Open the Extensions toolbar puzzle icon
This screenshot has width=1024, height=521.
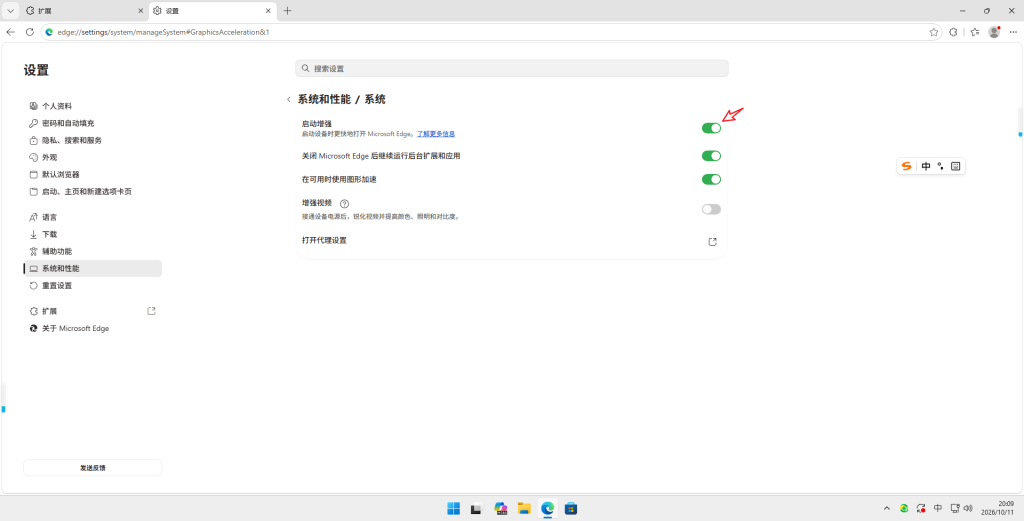point(953,32)
